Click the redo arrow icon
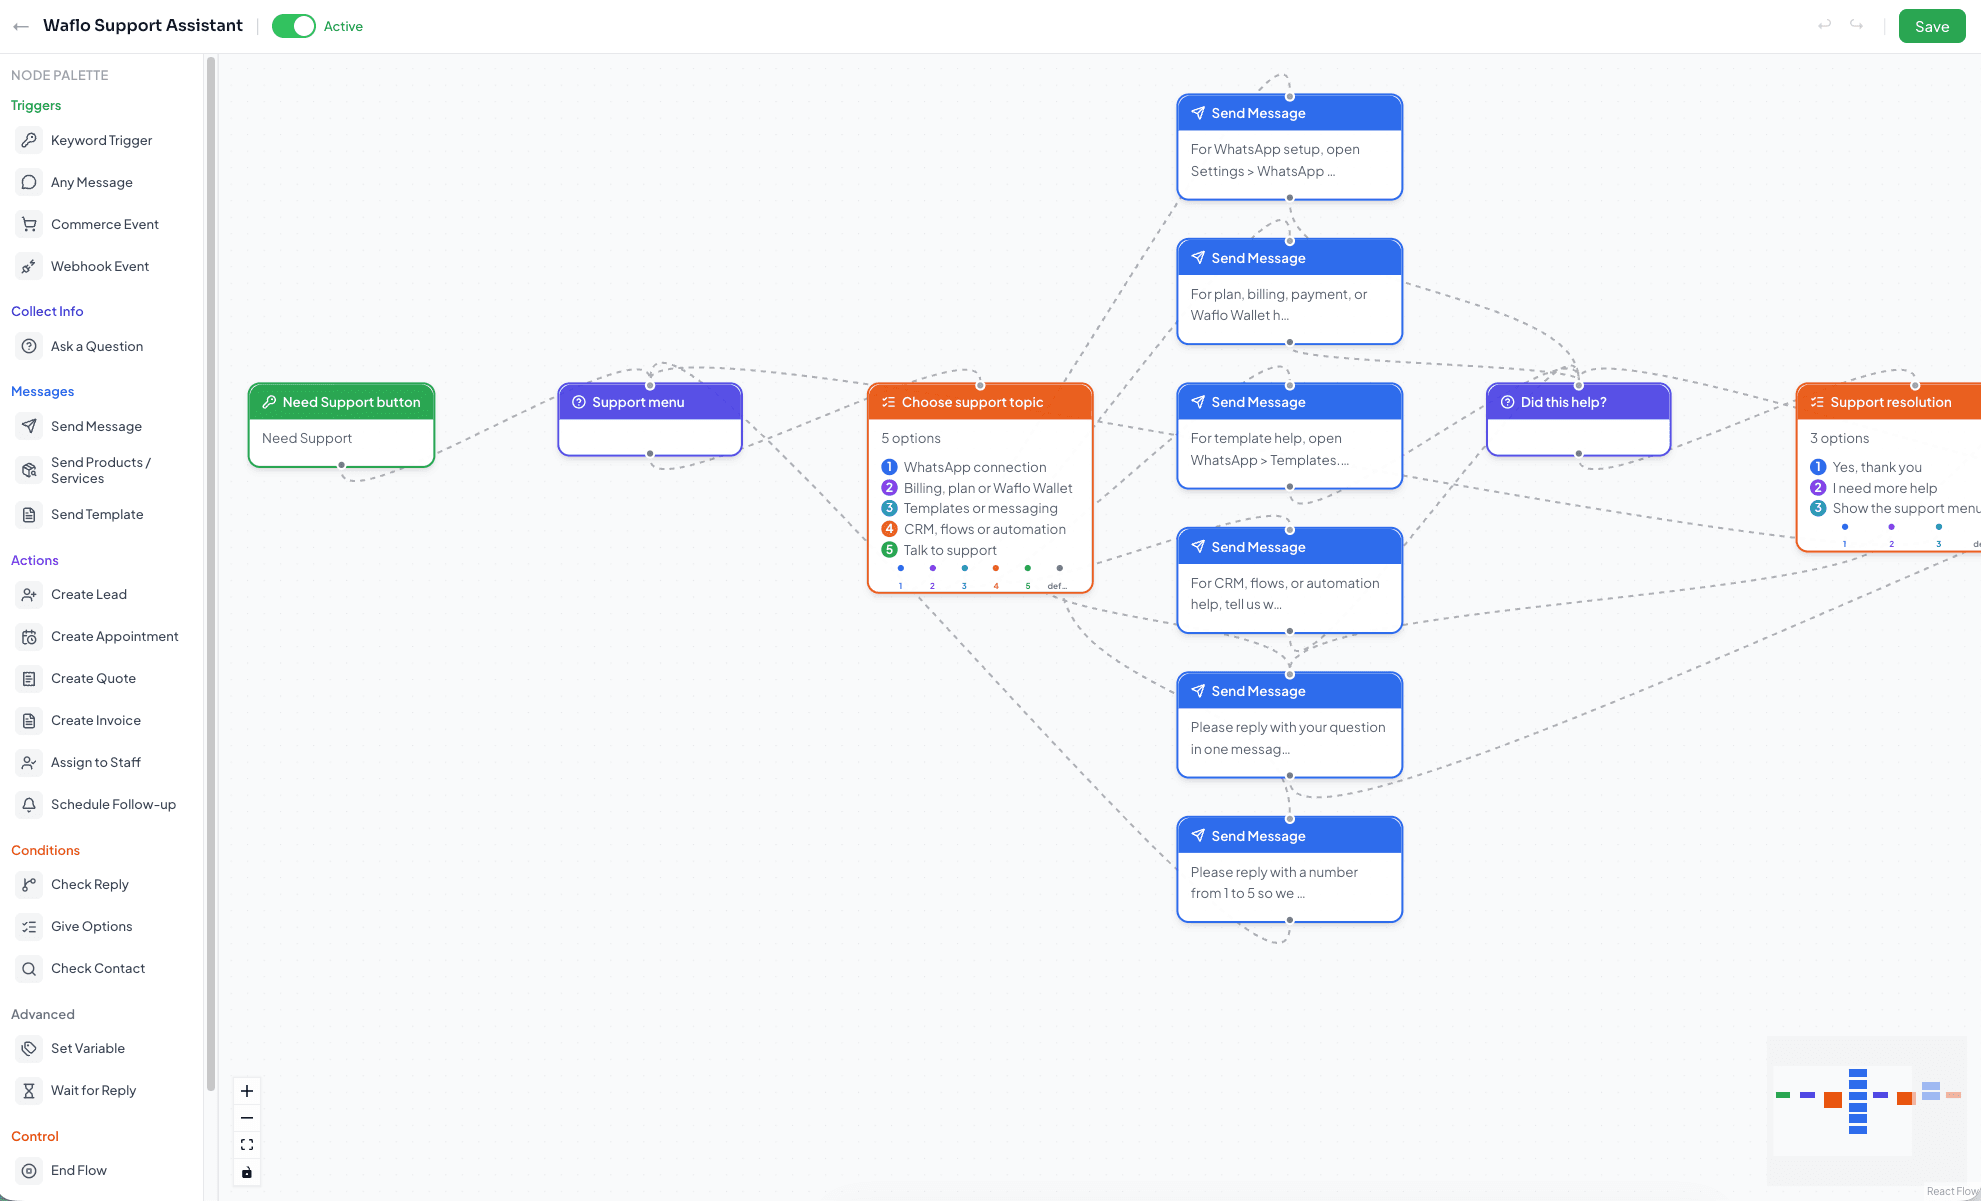This screenshot has height=1201, width=1981. (x=1856, y=25)
